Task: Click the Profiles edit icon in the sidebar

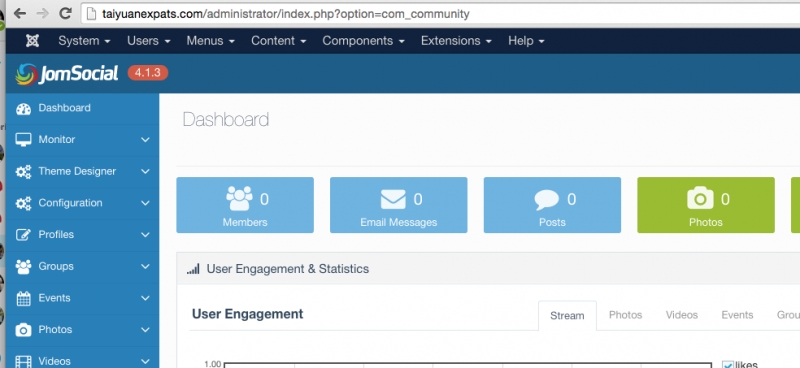Action: [x=23, y=235]
